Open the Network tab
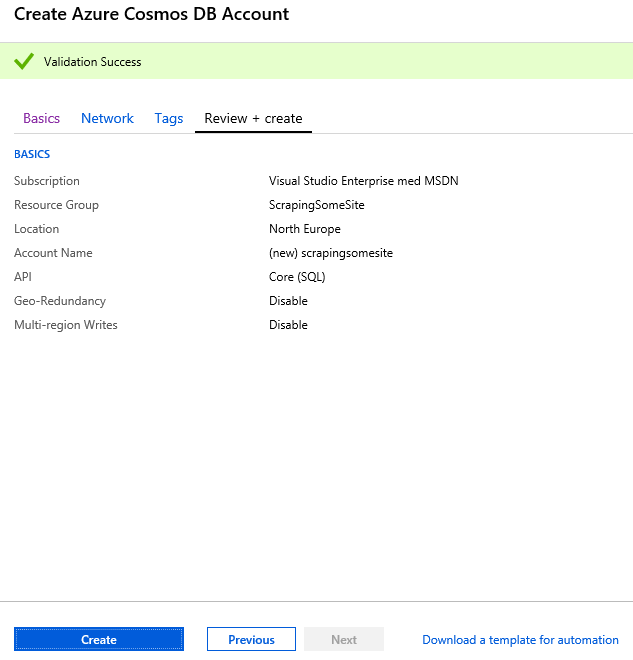The image size is (633, 660). coord(107,118)
